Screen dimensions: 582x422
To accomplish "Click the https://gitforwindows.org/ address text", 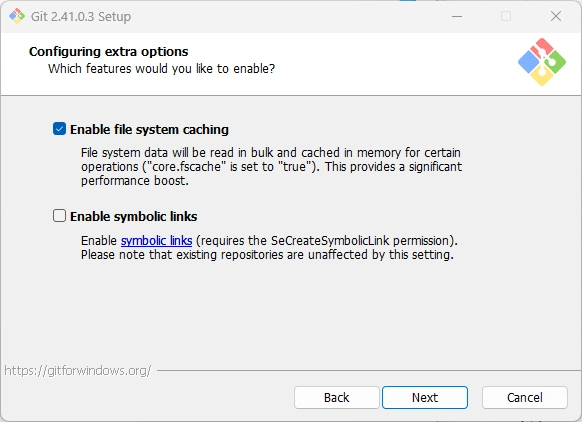I will [x=78, y=370].
